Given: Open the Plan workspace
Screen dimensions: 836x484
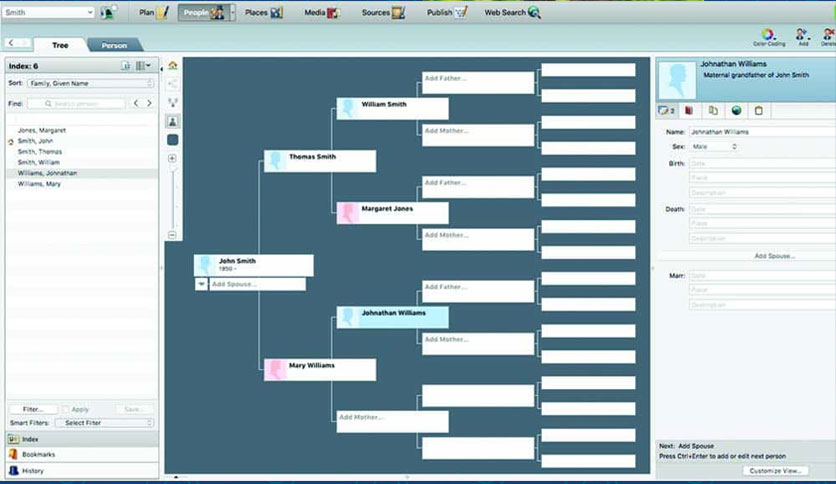Looking at the screenshot, I should [153, 12].
